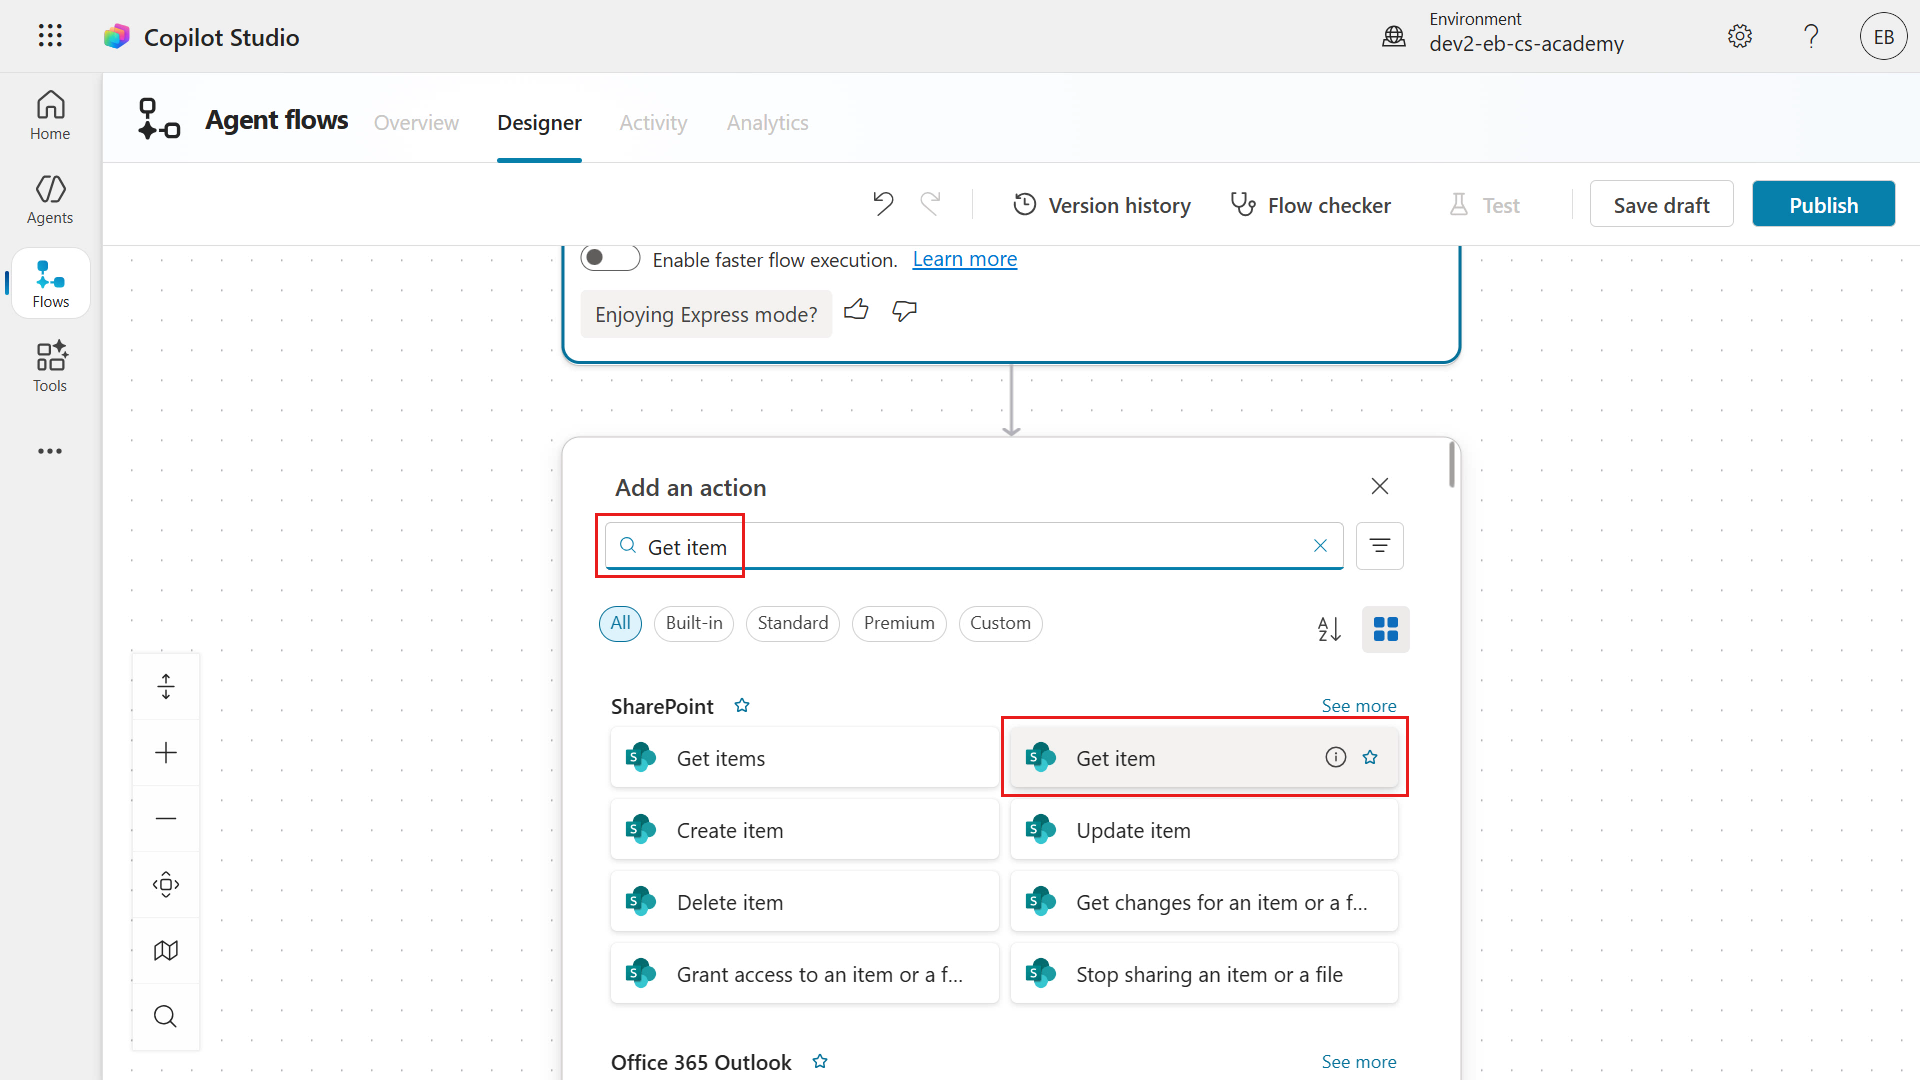
Task: Click the minimap icon on canvas controls
Action: click(x=166, y=950)
